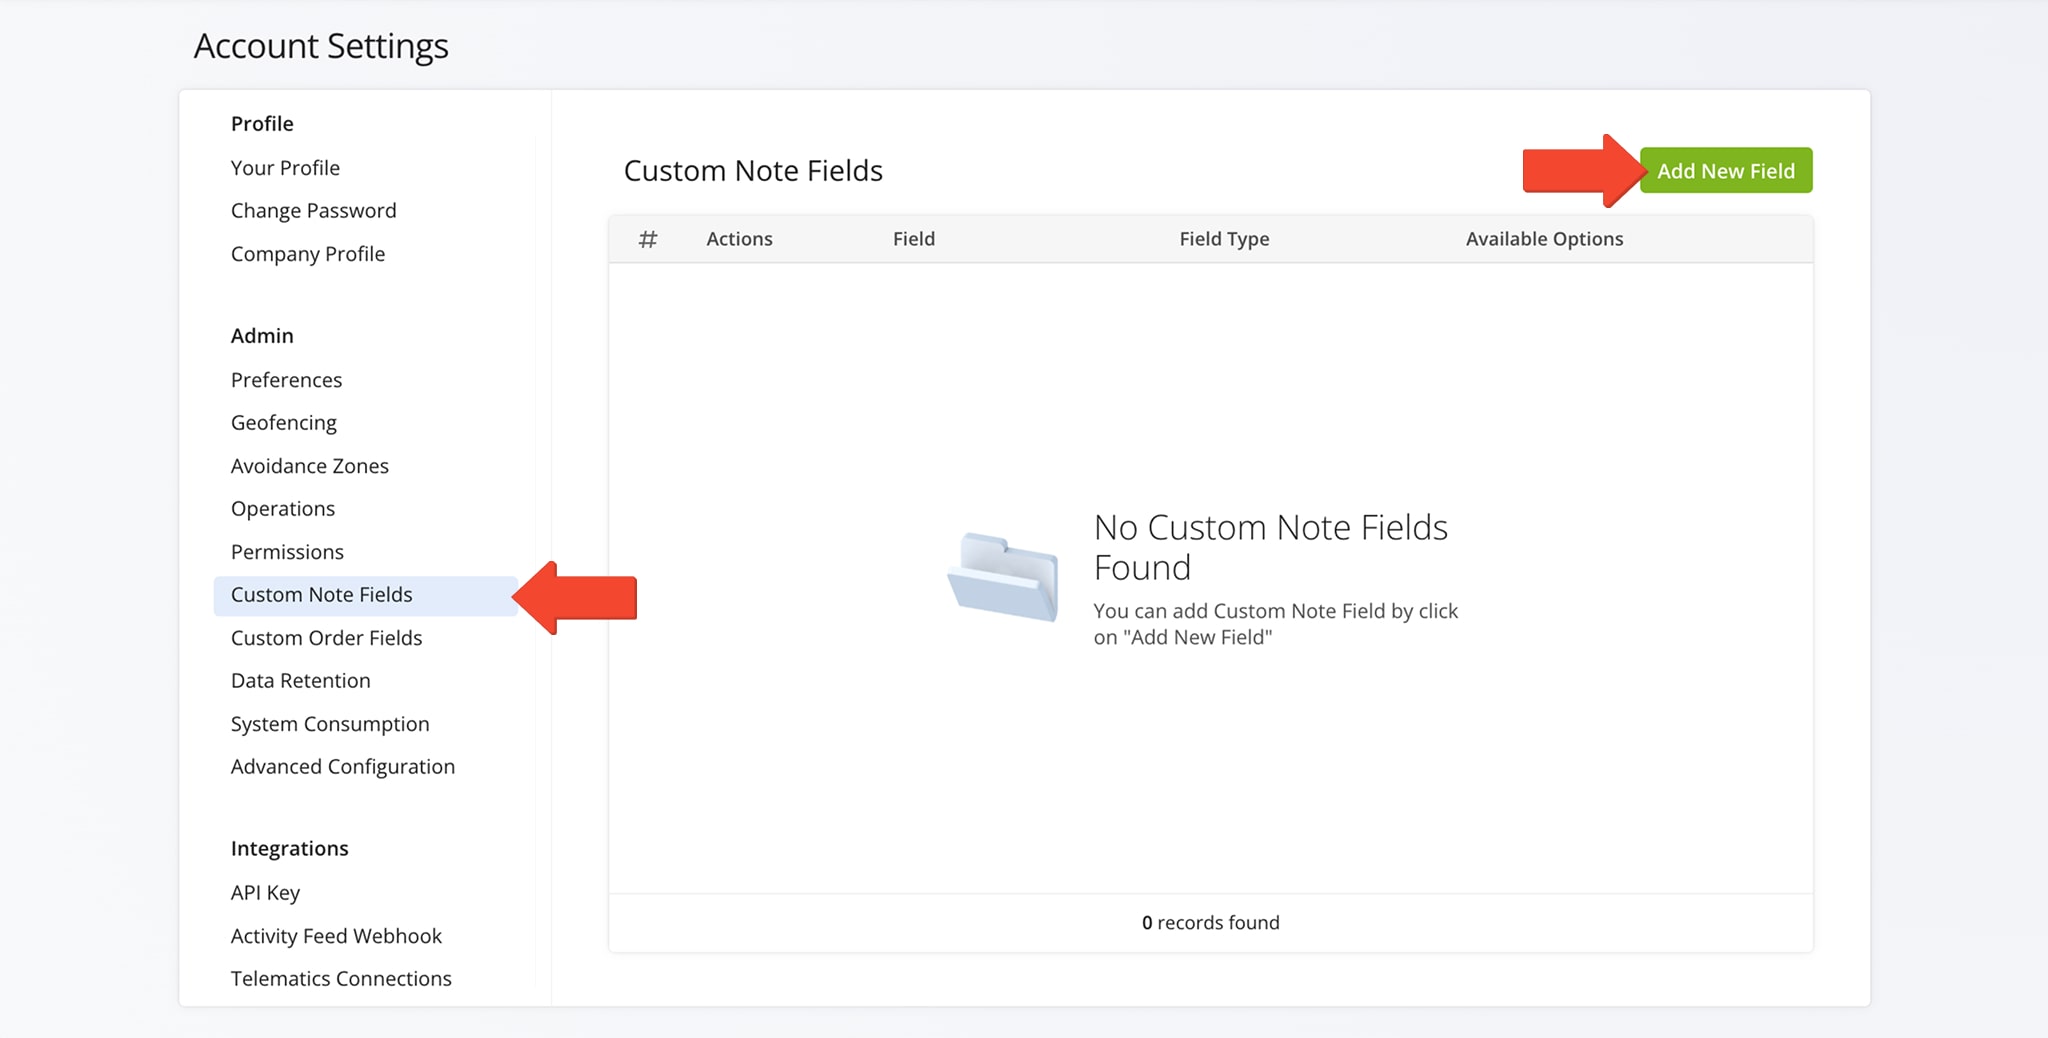Click the Add New Field button
The width and height of the screenshot is (2048, 1038).
click(1726, 171)
